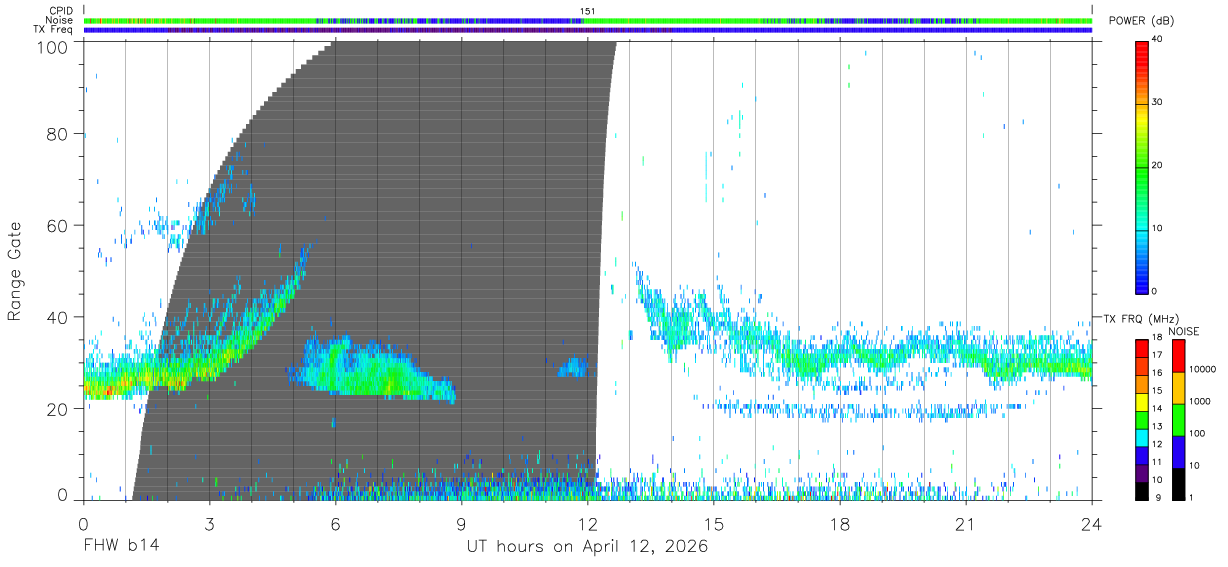Screen dimensions: 1228x567
Task: Click the 18 MHz frequency label
Action: point(1156,337)
